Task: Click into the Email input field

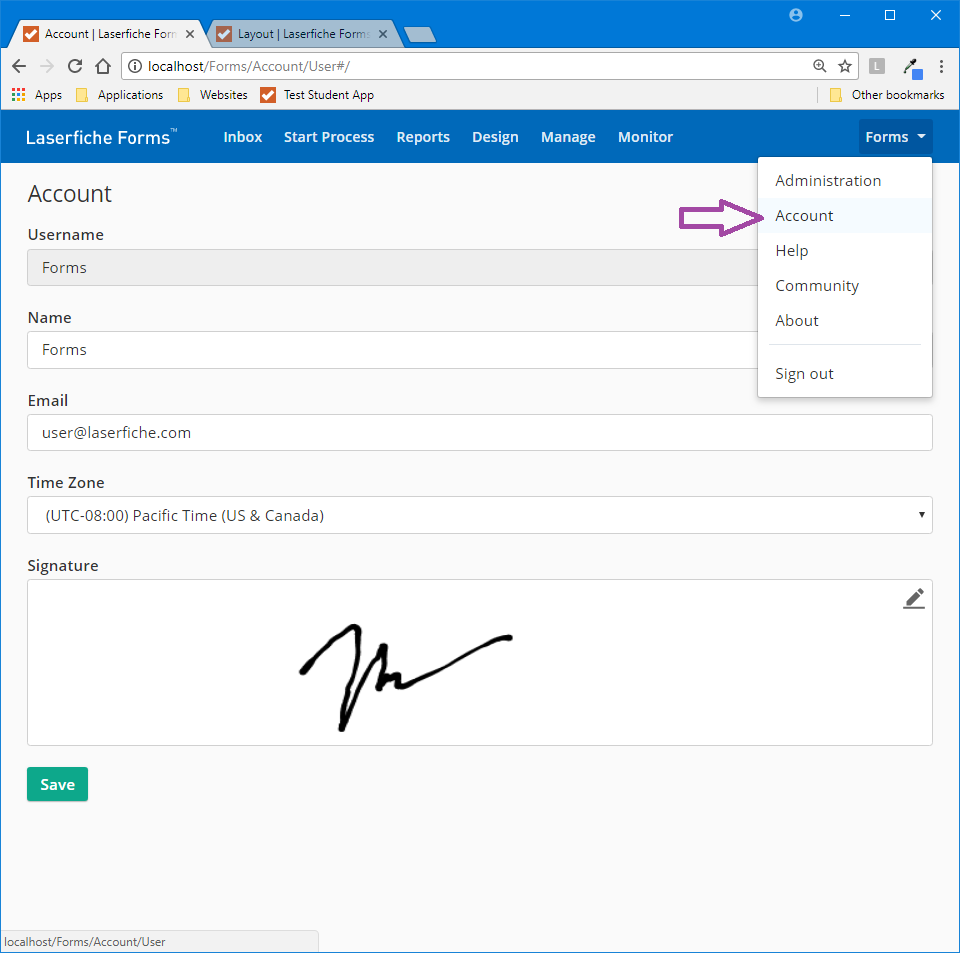Action: click(x=479, y=433)
